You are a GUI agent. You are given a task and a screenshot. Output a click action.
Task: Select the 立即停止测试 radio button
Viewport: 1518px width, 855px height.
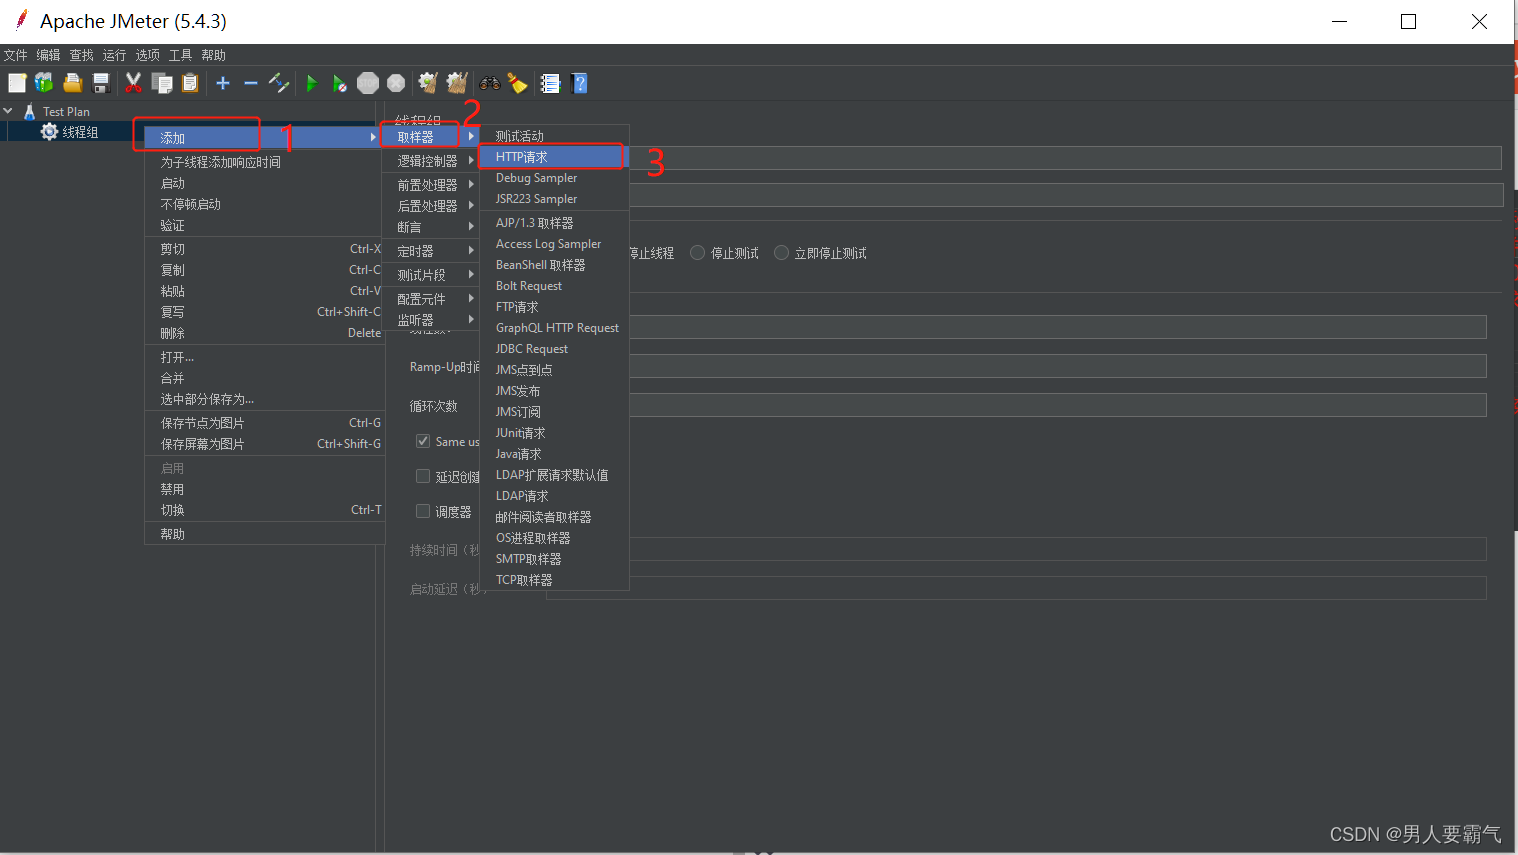point(782,253)
